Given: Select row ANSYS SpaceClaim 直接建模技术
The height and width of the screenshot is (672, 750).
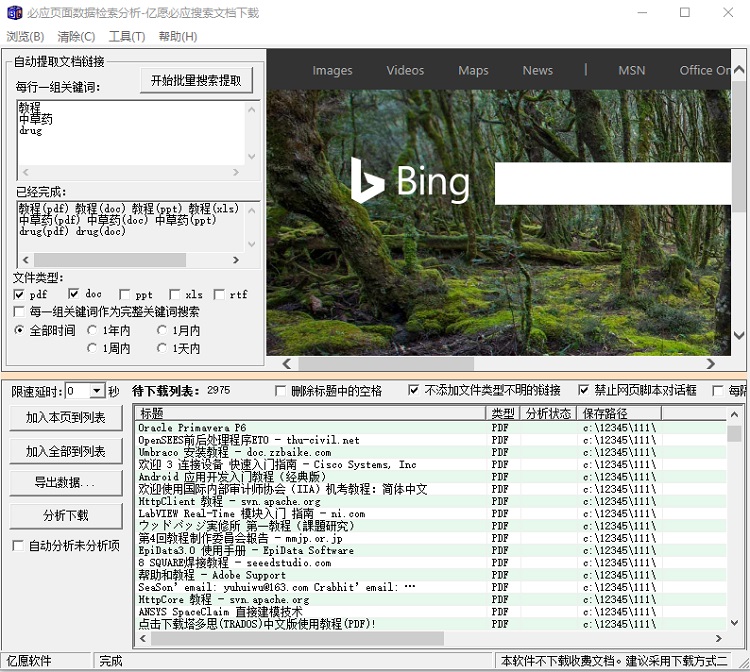Looking at the screenshot, I should 430,612.
